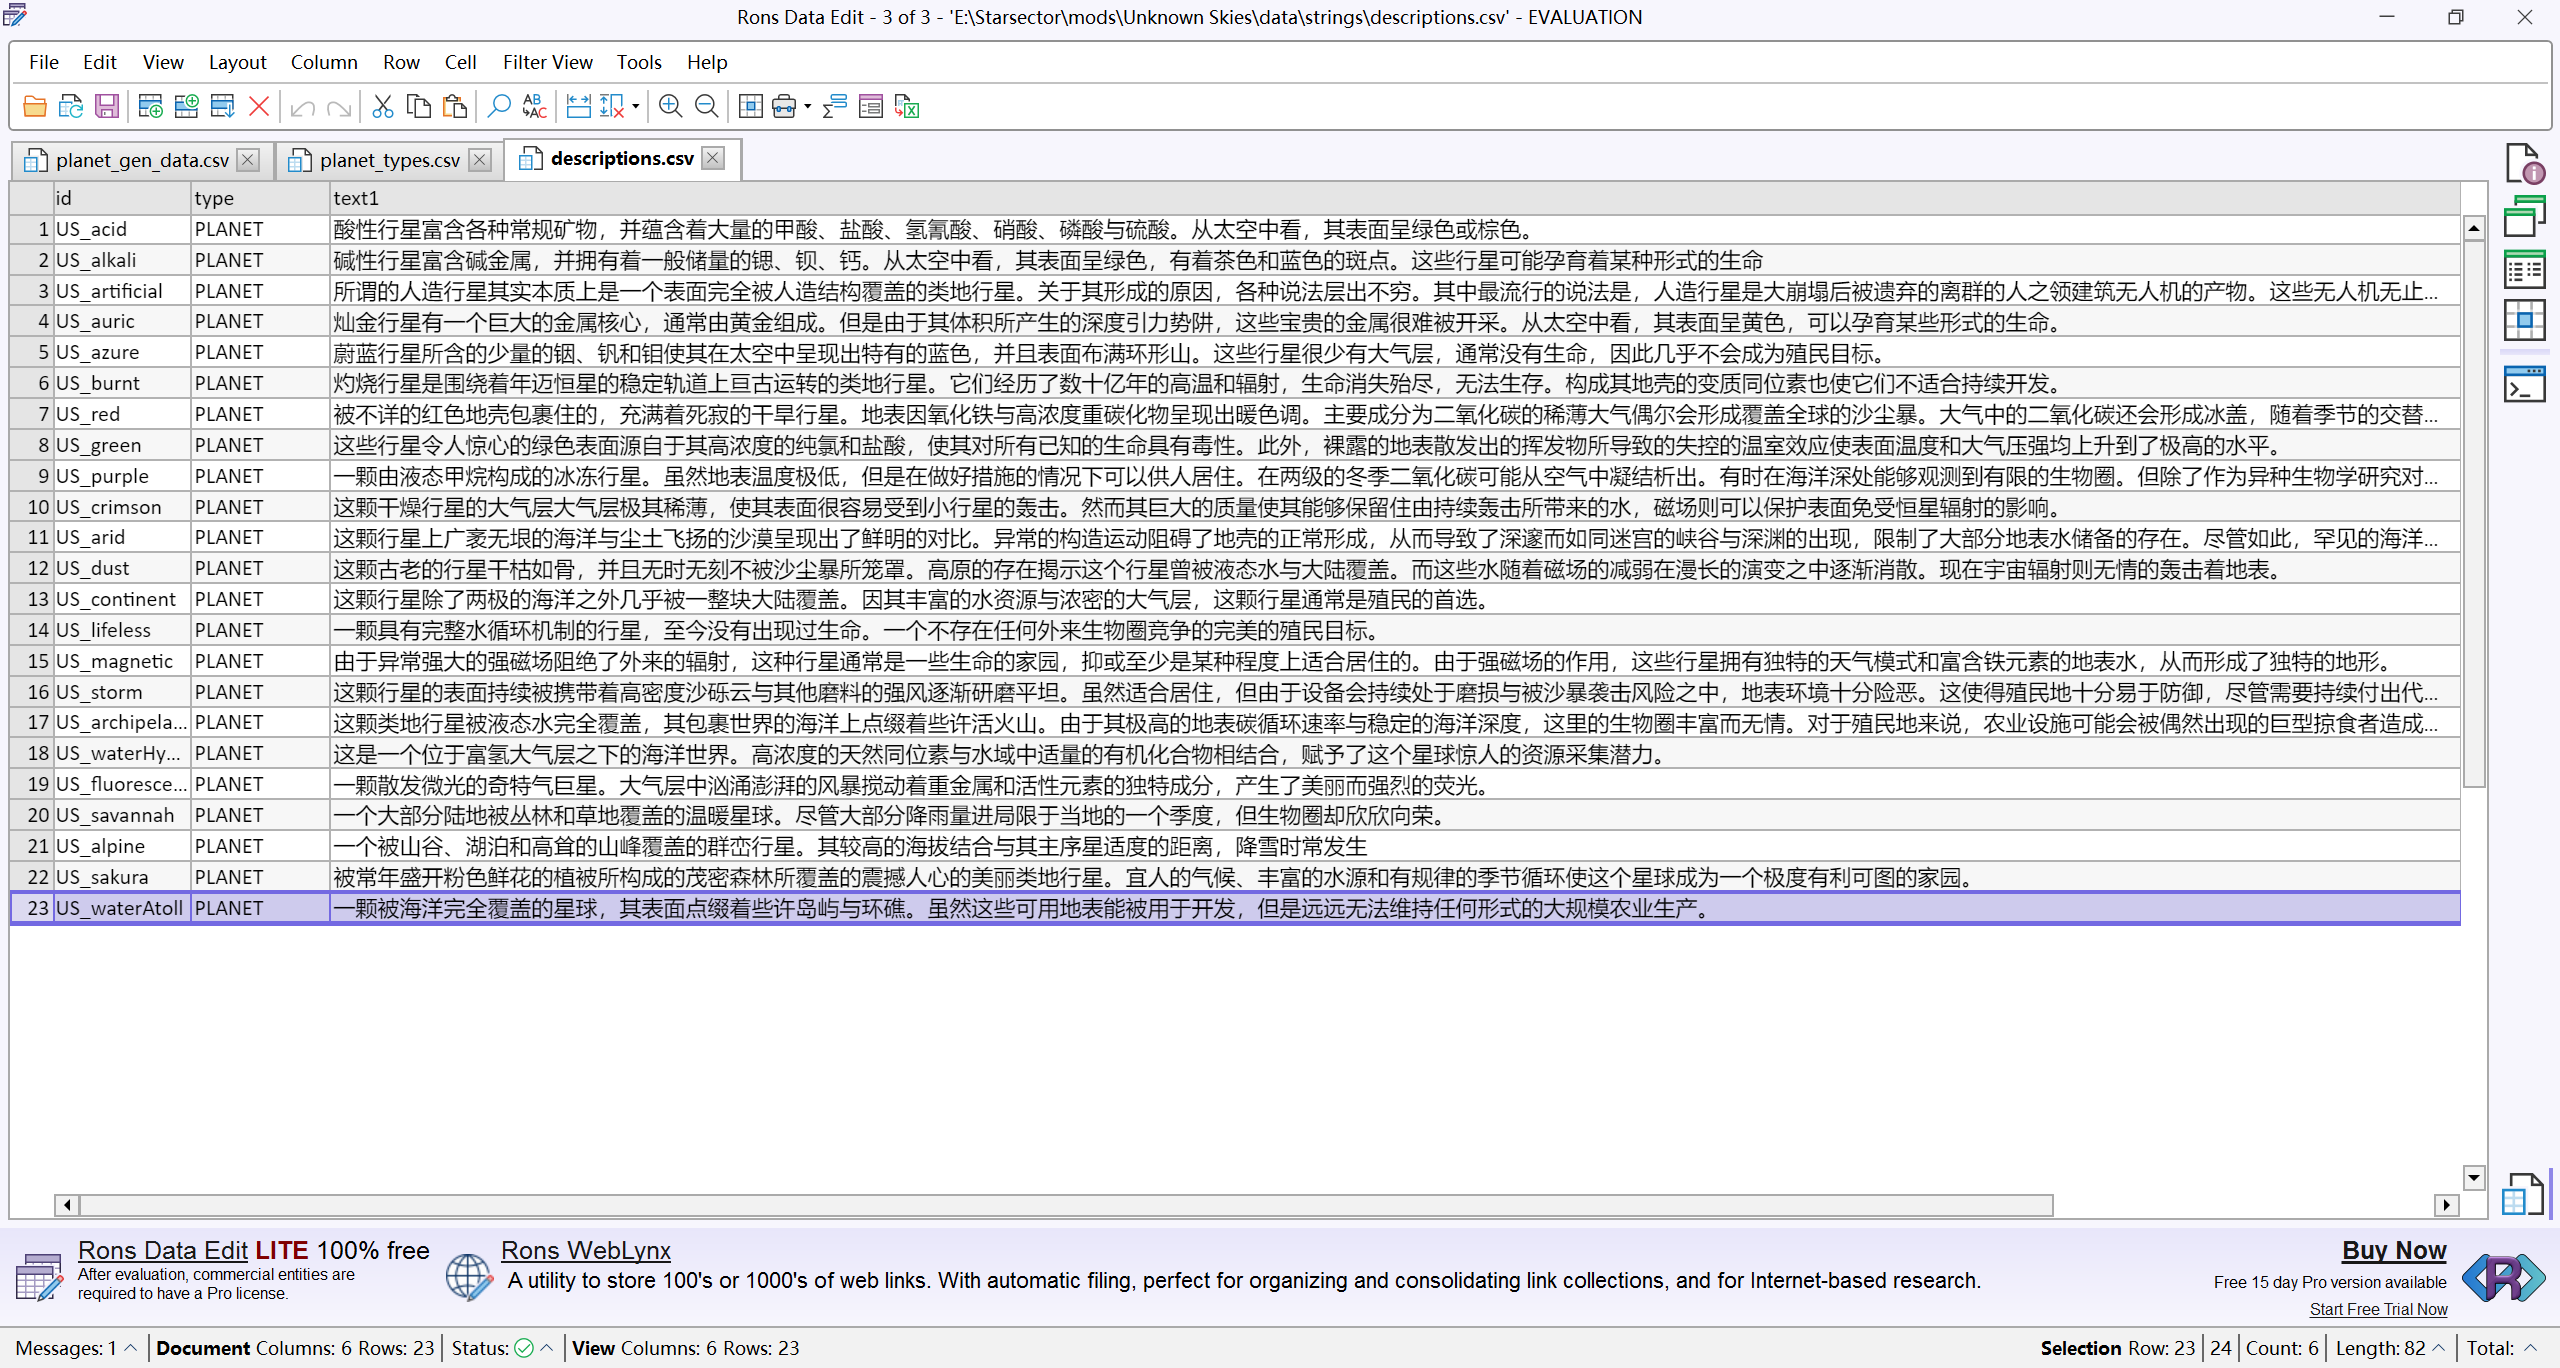This screenshot has width=2560, height=1368.
Task: Click the Find and Replace icon
Action: point(535,106)
